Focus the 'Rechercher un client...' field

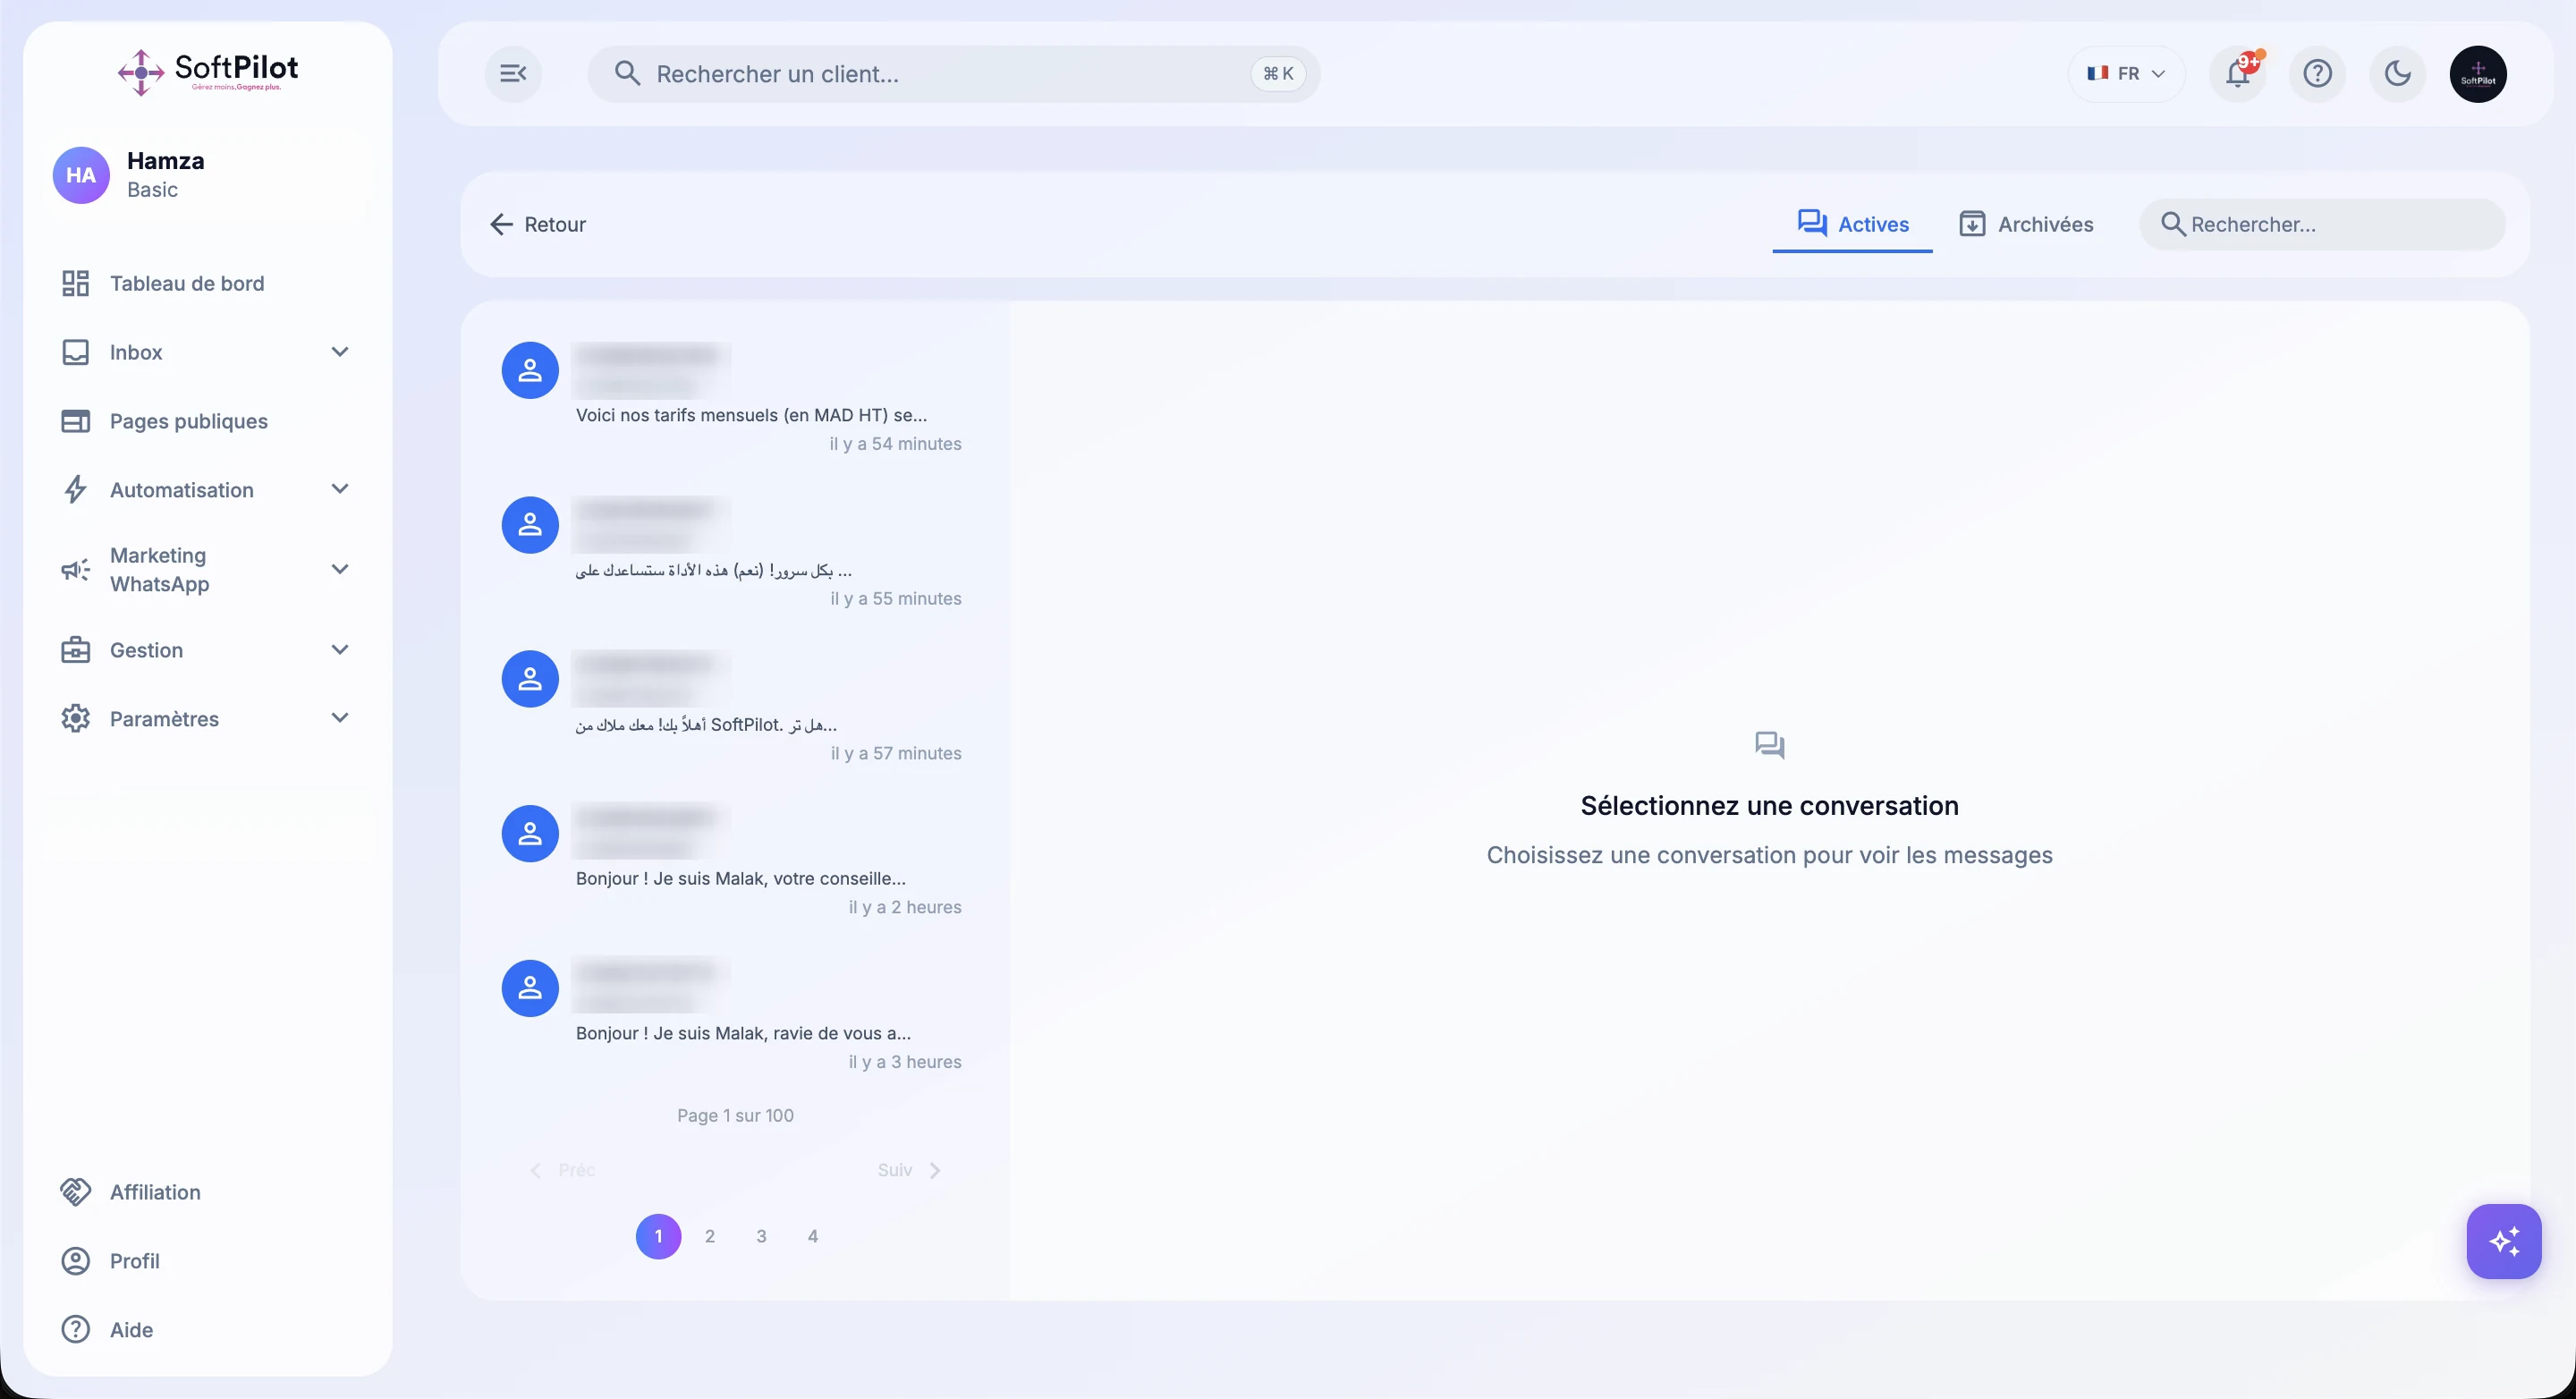953,74
